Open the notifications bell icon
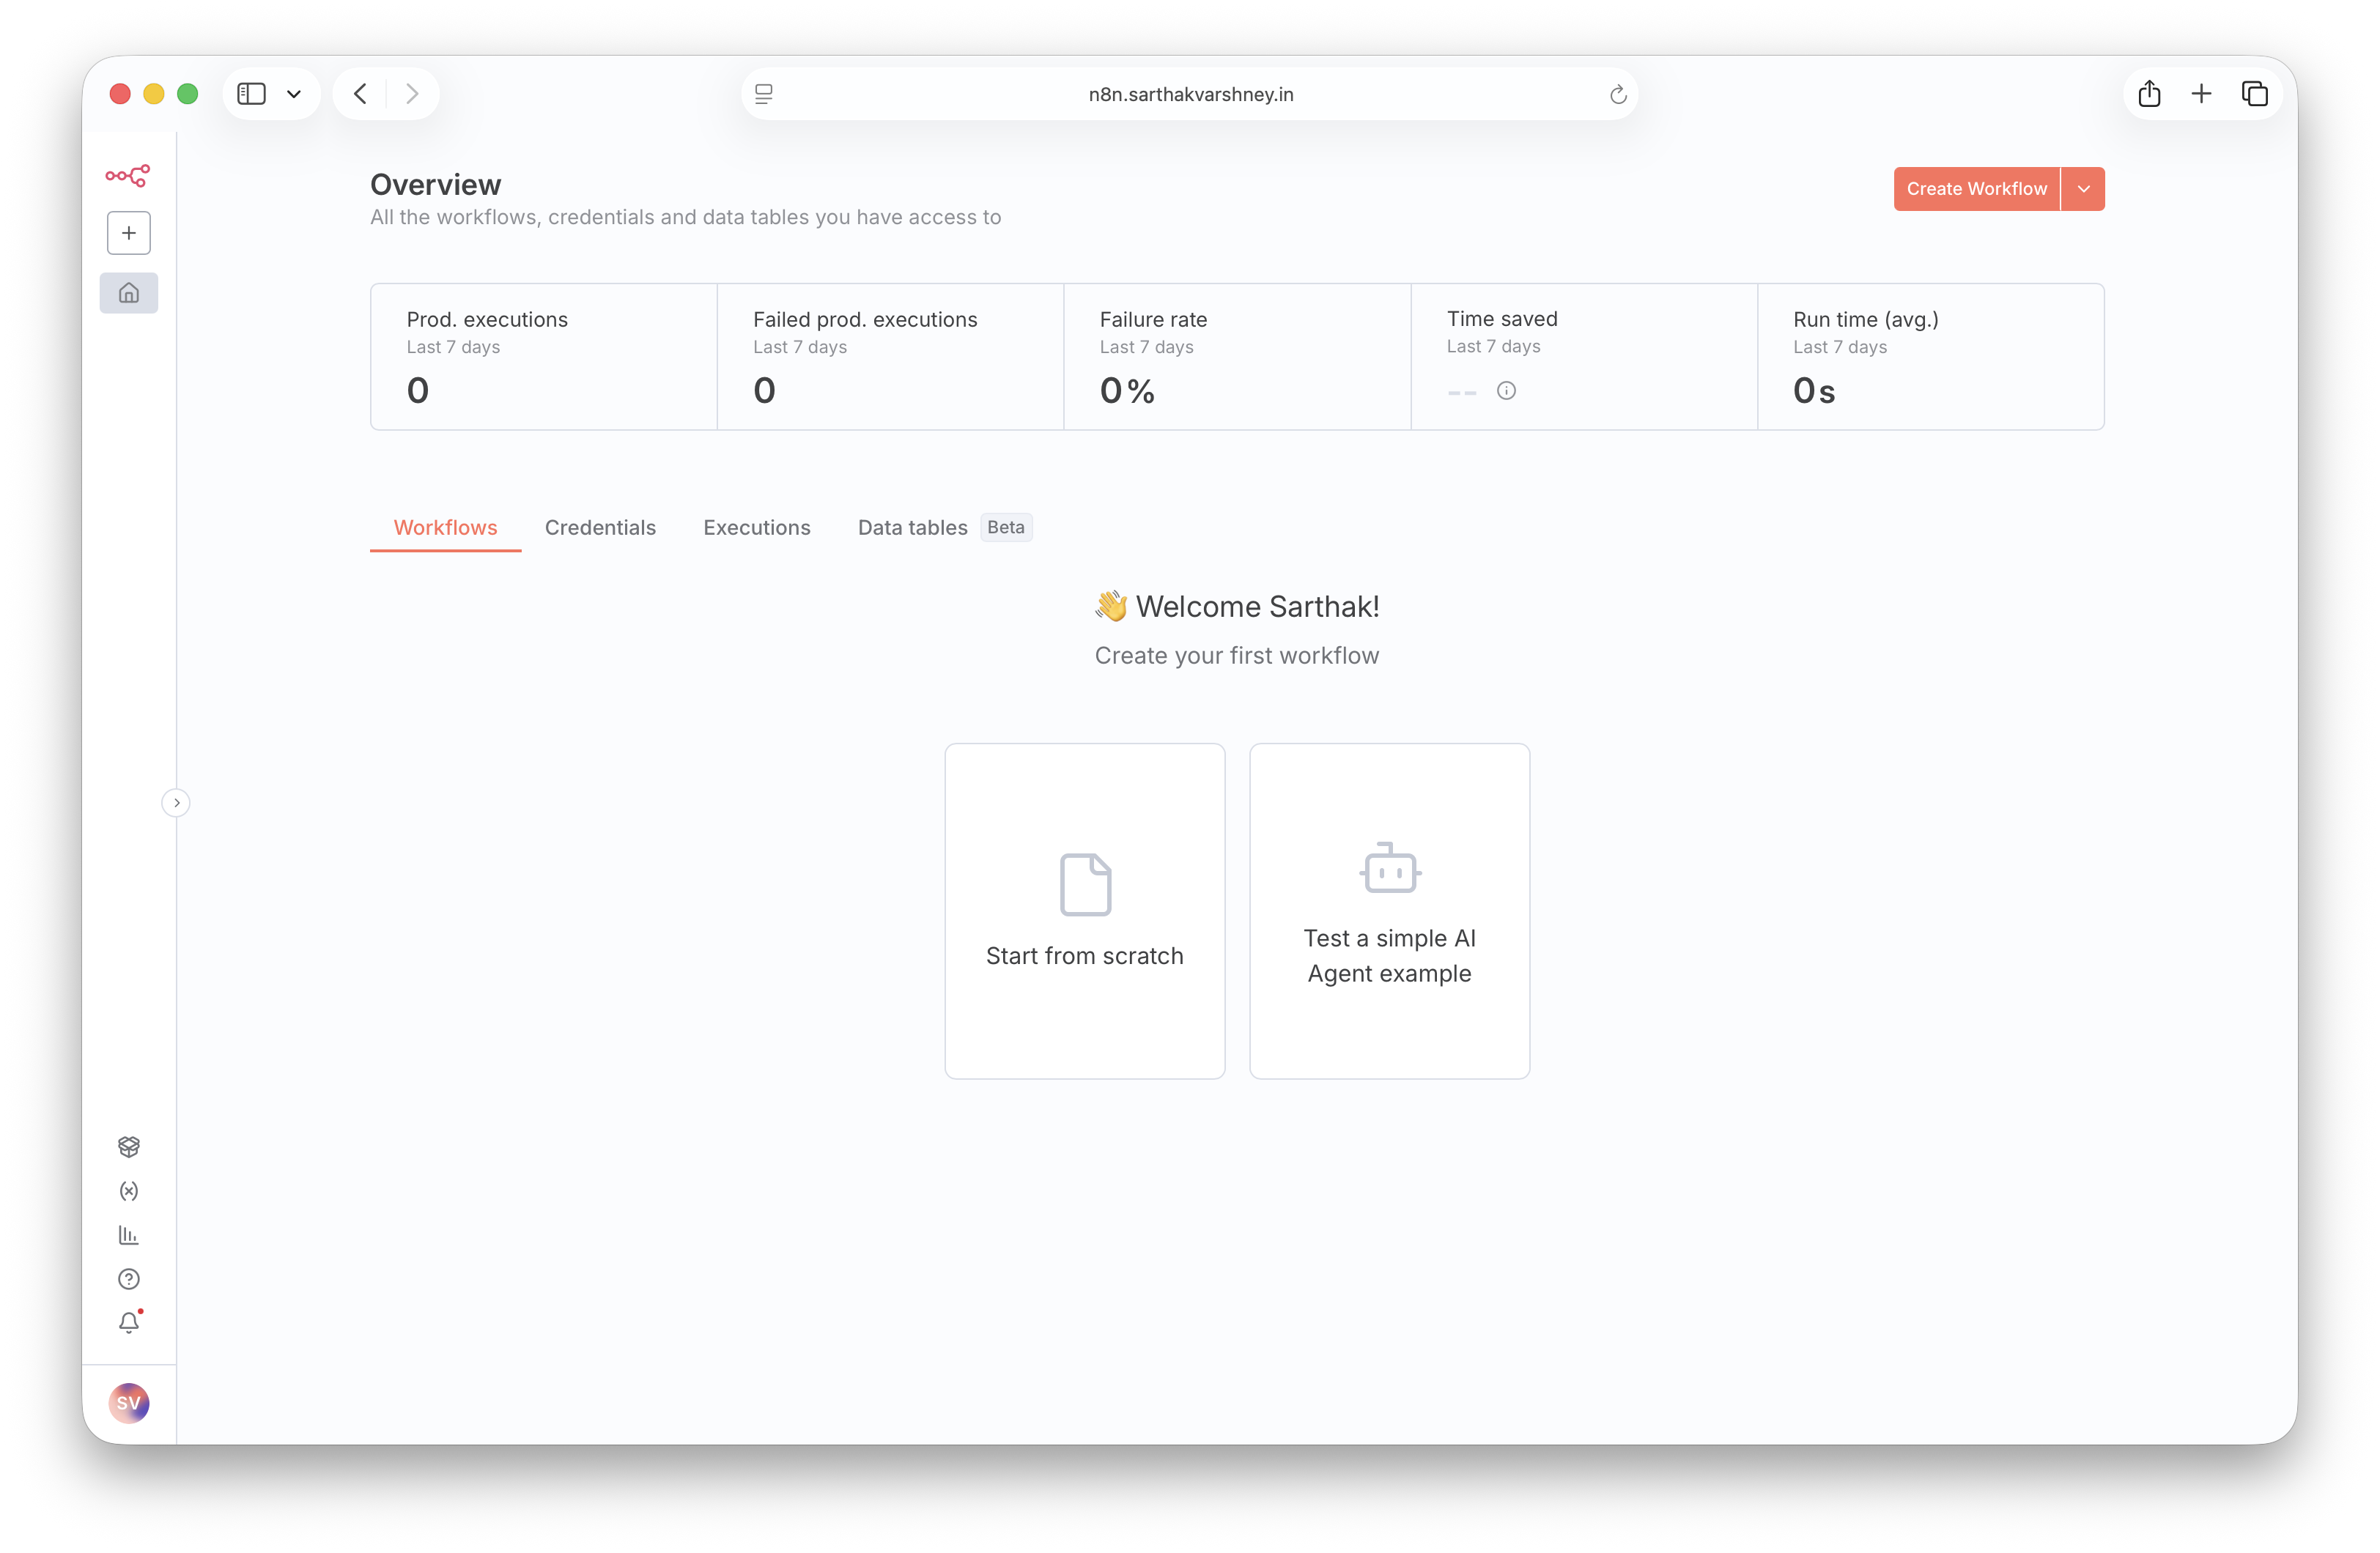Image resolution: width=2380 pixels, height=1553 pixels. 129,1323
